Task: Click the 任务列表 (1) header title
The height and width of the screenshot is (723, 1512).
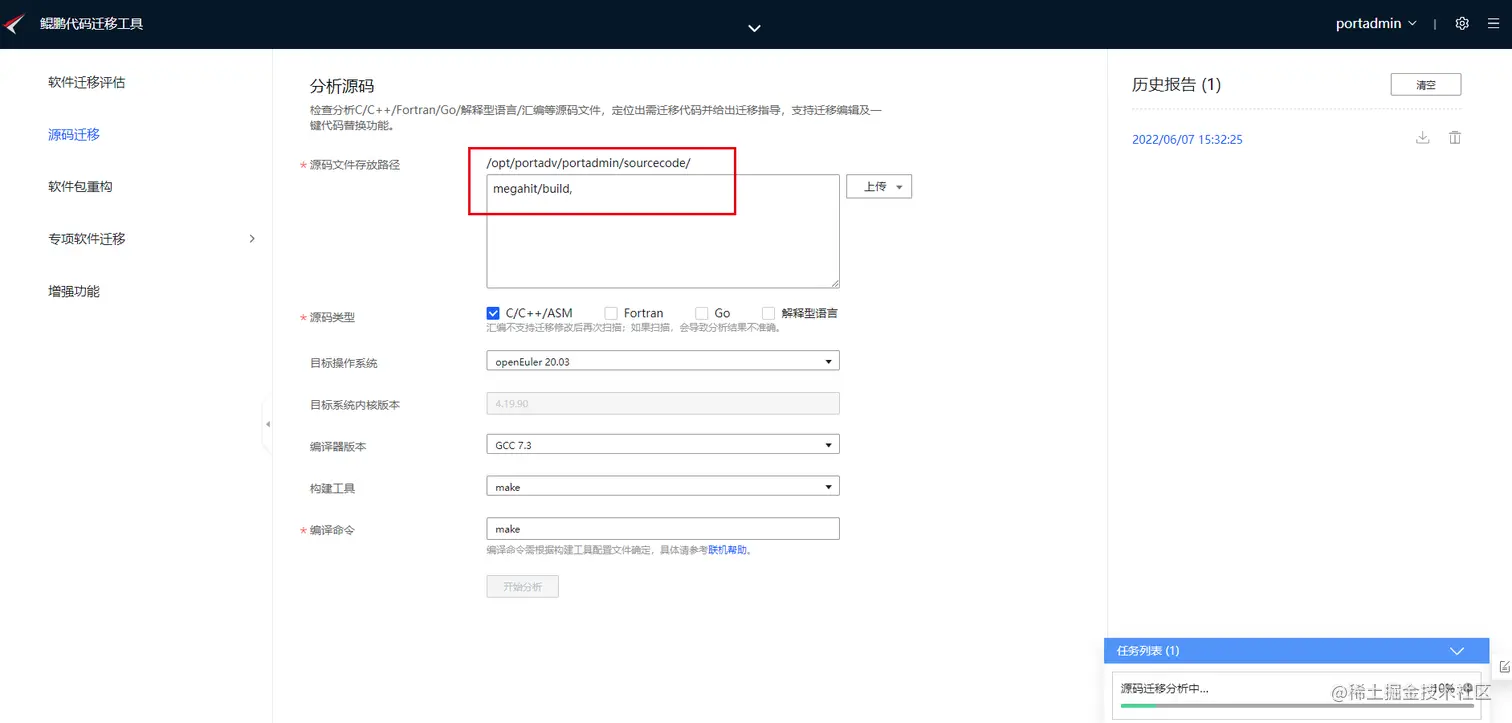Action: tap(1148, 650)
